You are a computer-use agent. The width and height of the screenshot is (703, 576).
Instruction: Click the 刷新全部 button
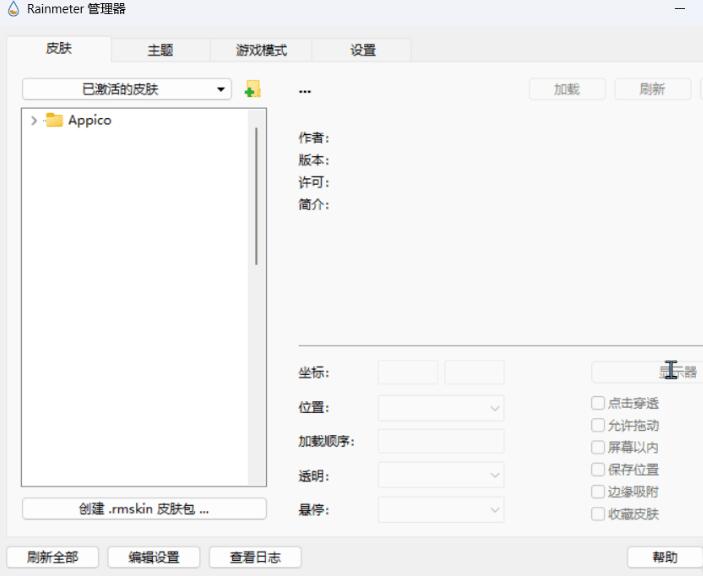point(52,558)
